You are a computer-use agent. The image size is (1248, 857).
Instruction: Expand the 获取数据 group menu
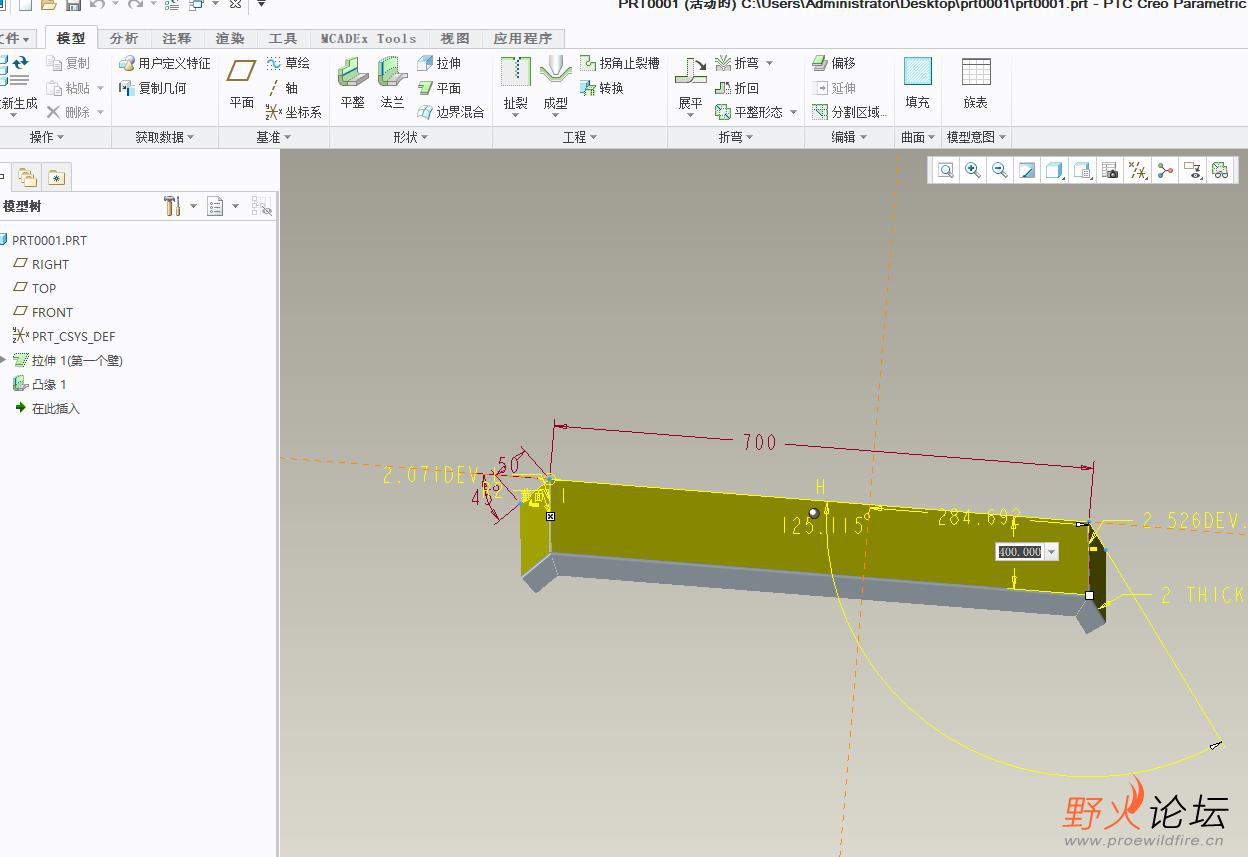tap(165, 137)
